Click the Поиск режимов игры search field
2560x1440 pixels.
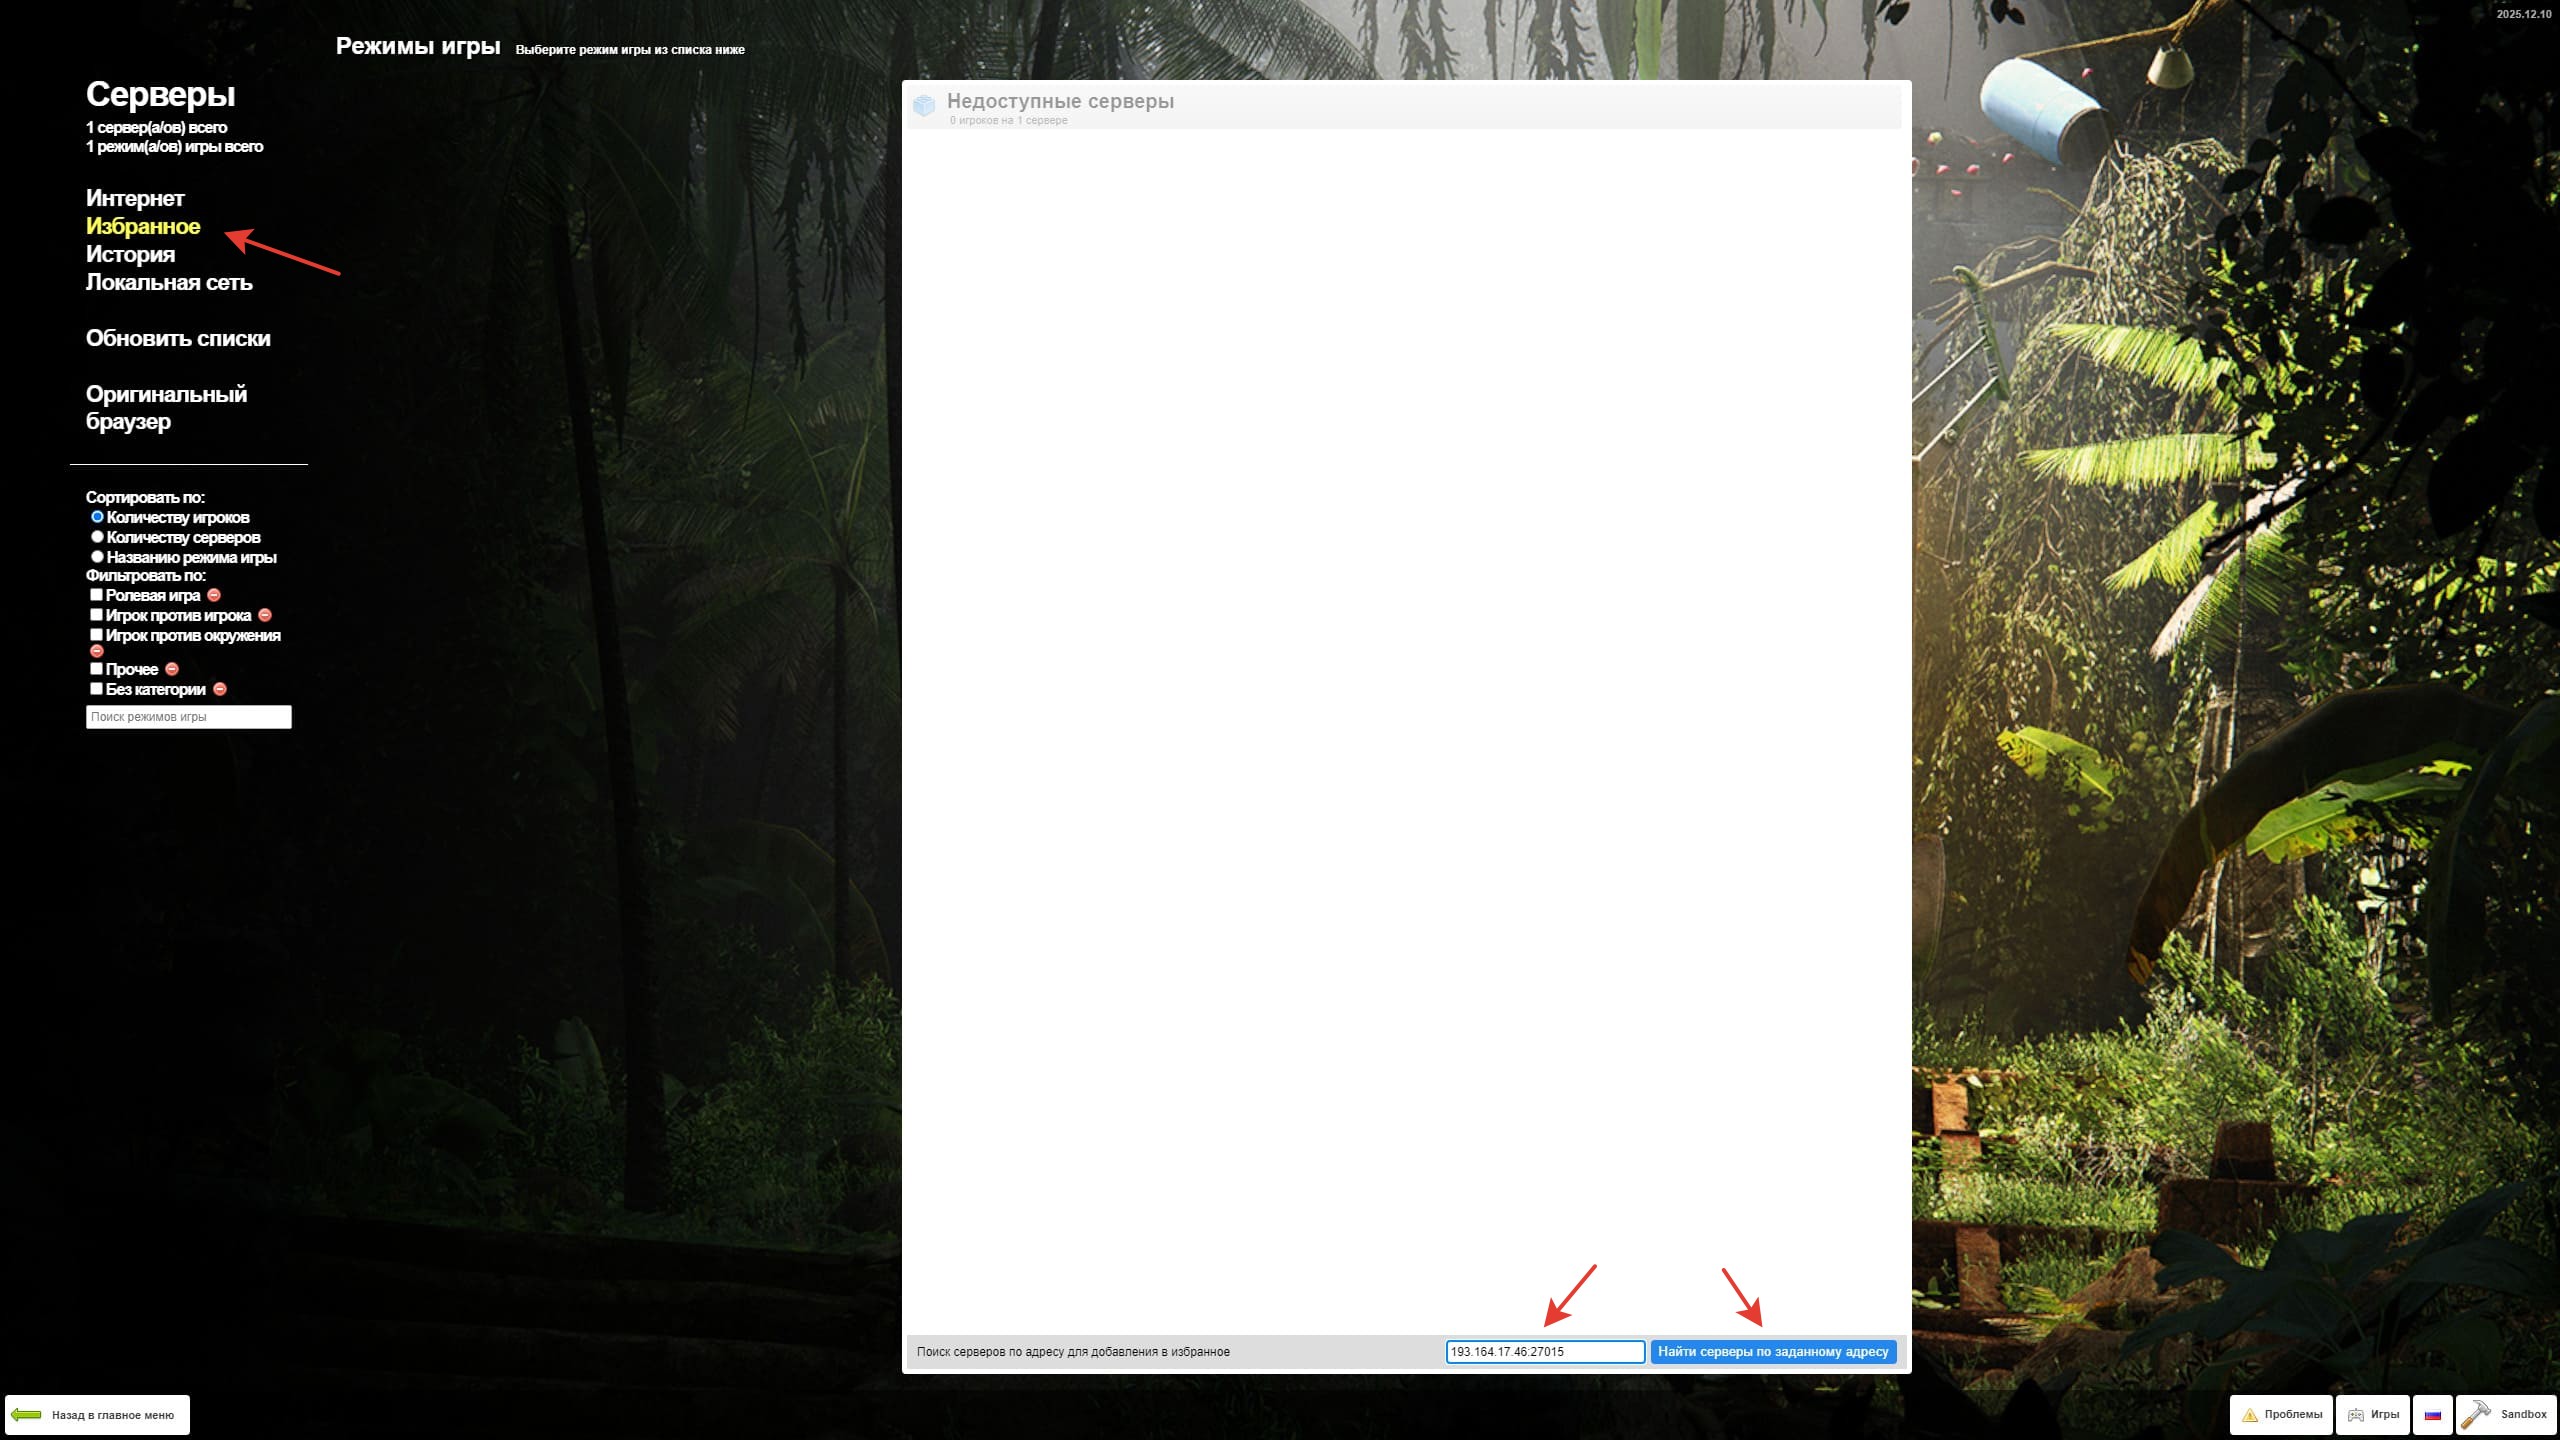(x=188, y=717)
